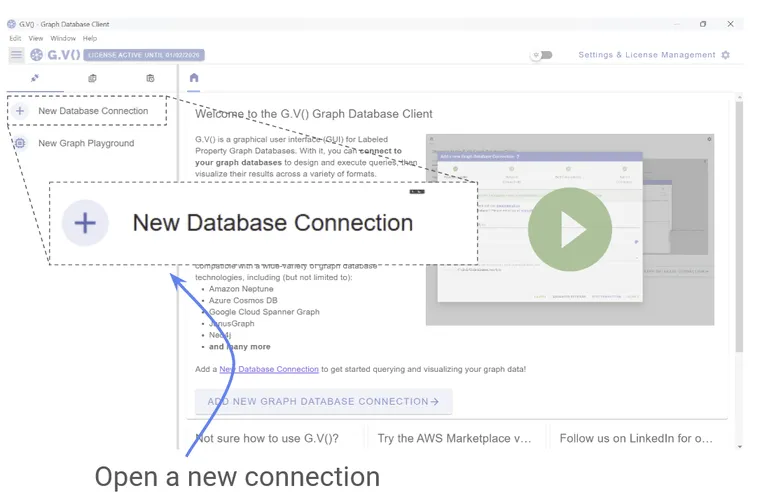
Task: Open the Edit menu
Action: (x=15, y=38)
